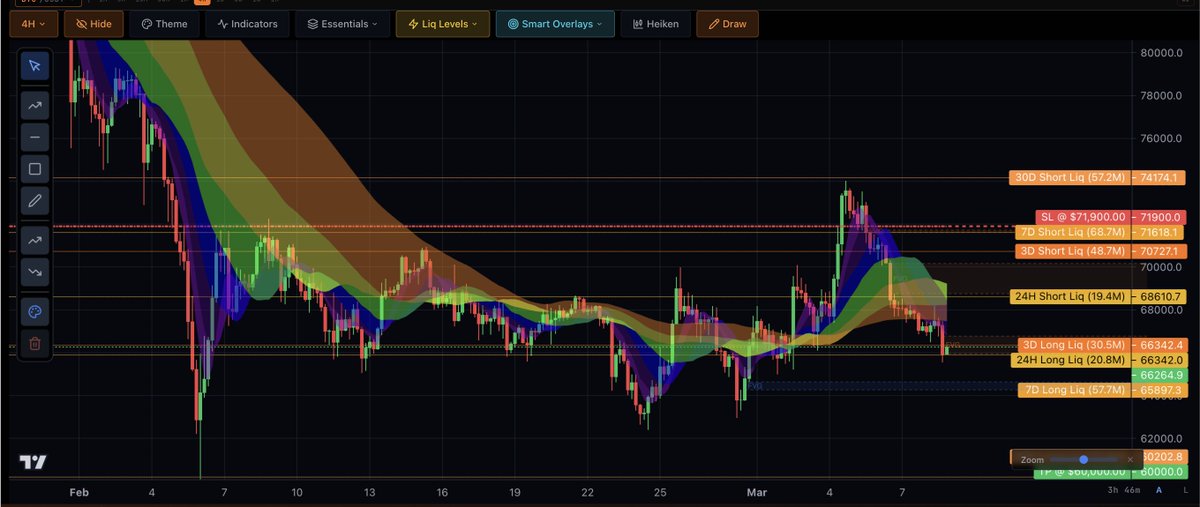Activate the Draw button
Image resolution: width=1200 pixels, height=507 pixels.
(x=727, y=23)
